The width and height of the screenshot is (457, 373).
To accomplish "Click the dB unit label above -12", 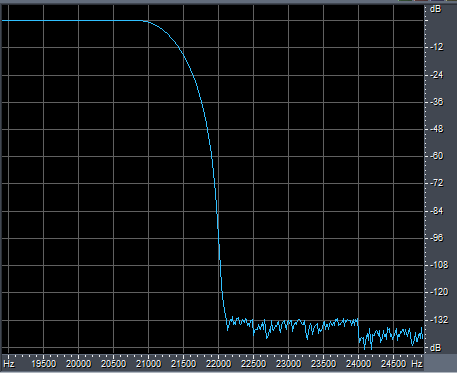I will [436, 9].
